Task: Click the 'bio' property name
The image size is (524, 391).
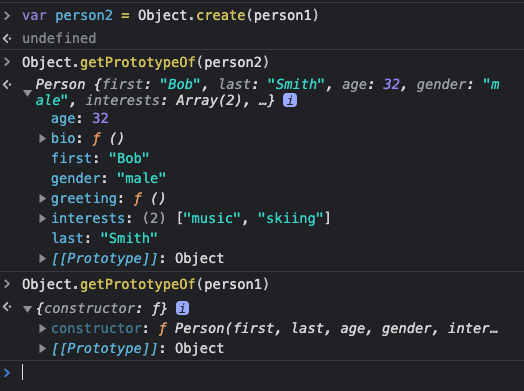Action: tap(63, 138)
